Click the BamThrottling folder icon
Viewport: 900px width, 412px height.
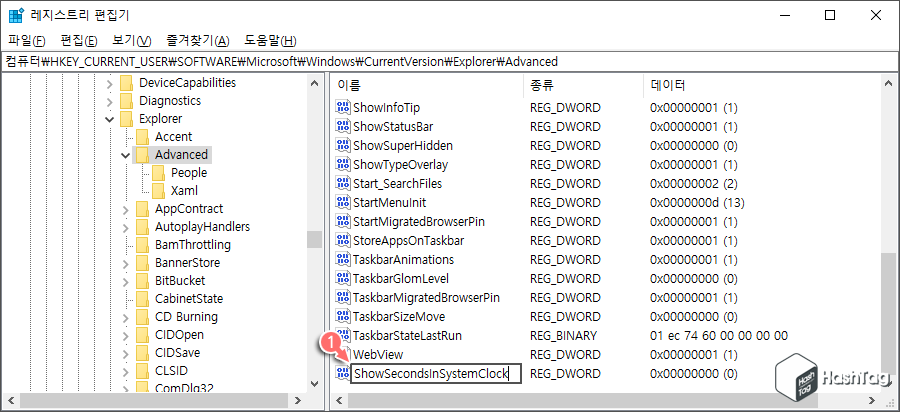142,245
